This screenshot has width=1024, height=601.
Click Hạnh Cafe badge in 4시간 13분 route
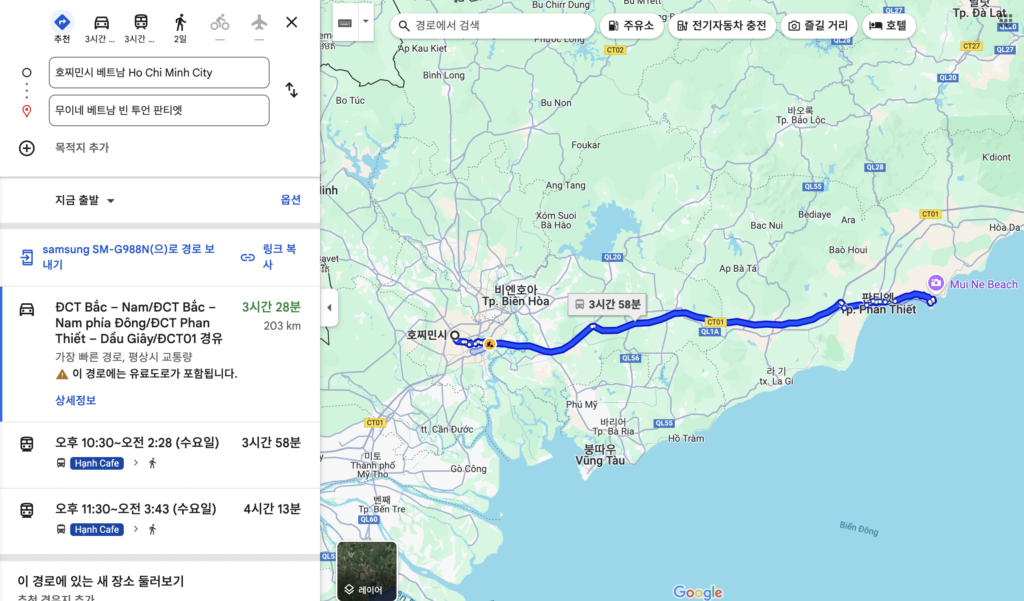(97, 529)
